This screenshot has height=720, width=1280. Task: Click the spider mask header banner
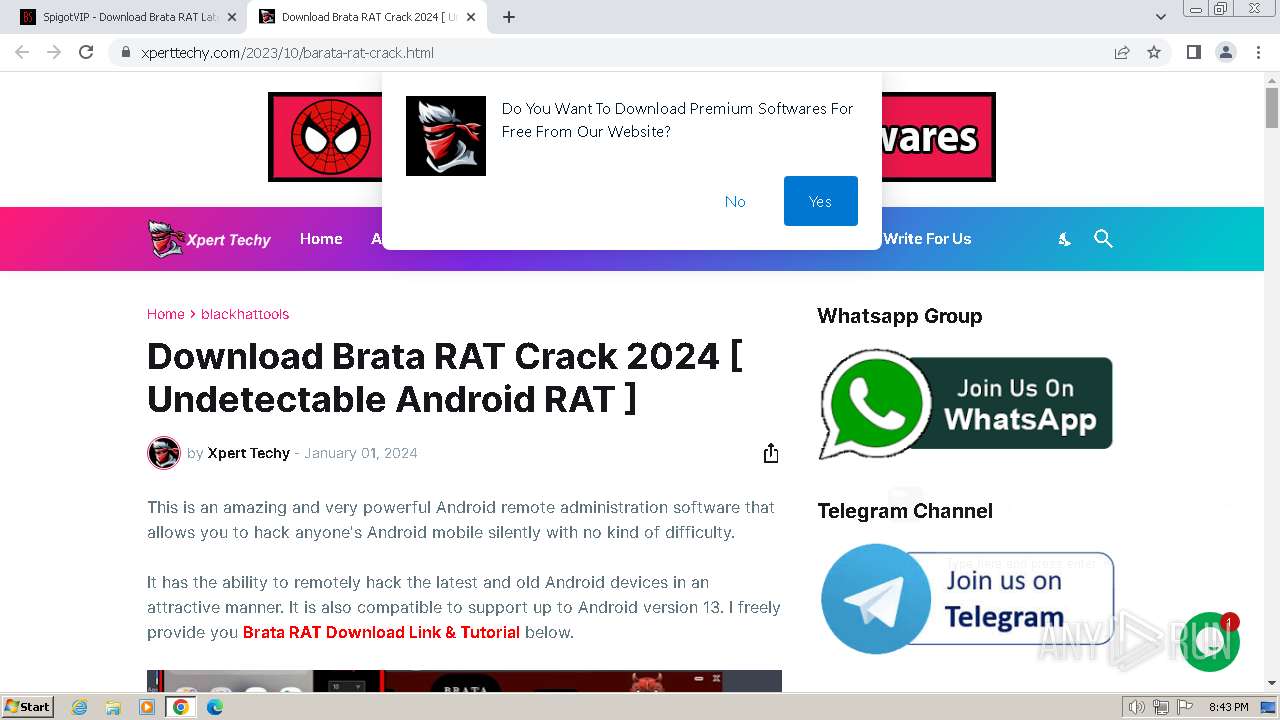324,137
